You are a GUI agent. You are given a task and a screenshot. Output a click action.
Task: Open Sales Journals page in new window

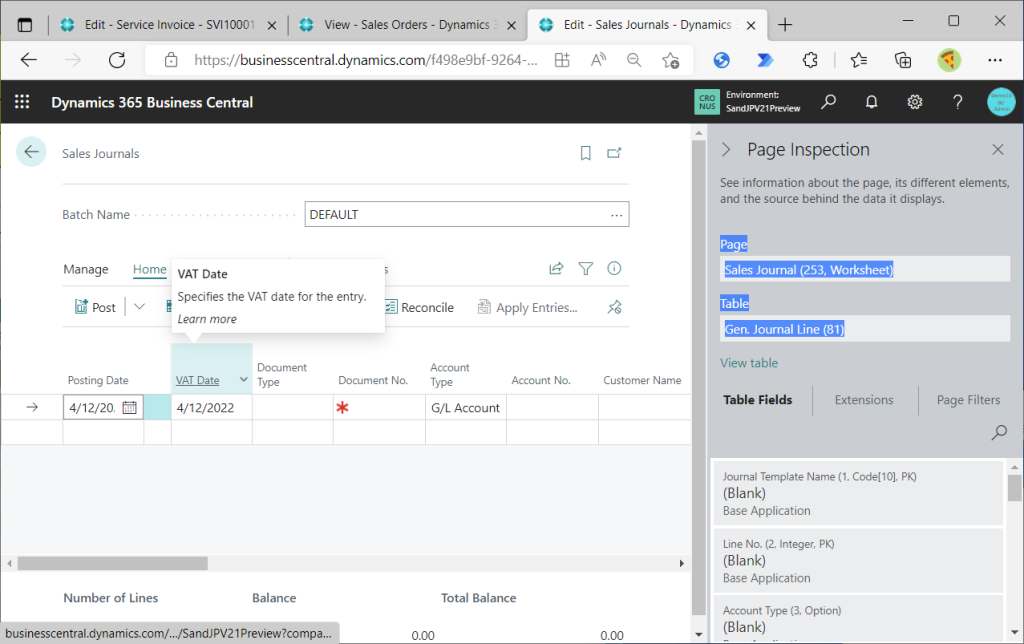(614, 153)
